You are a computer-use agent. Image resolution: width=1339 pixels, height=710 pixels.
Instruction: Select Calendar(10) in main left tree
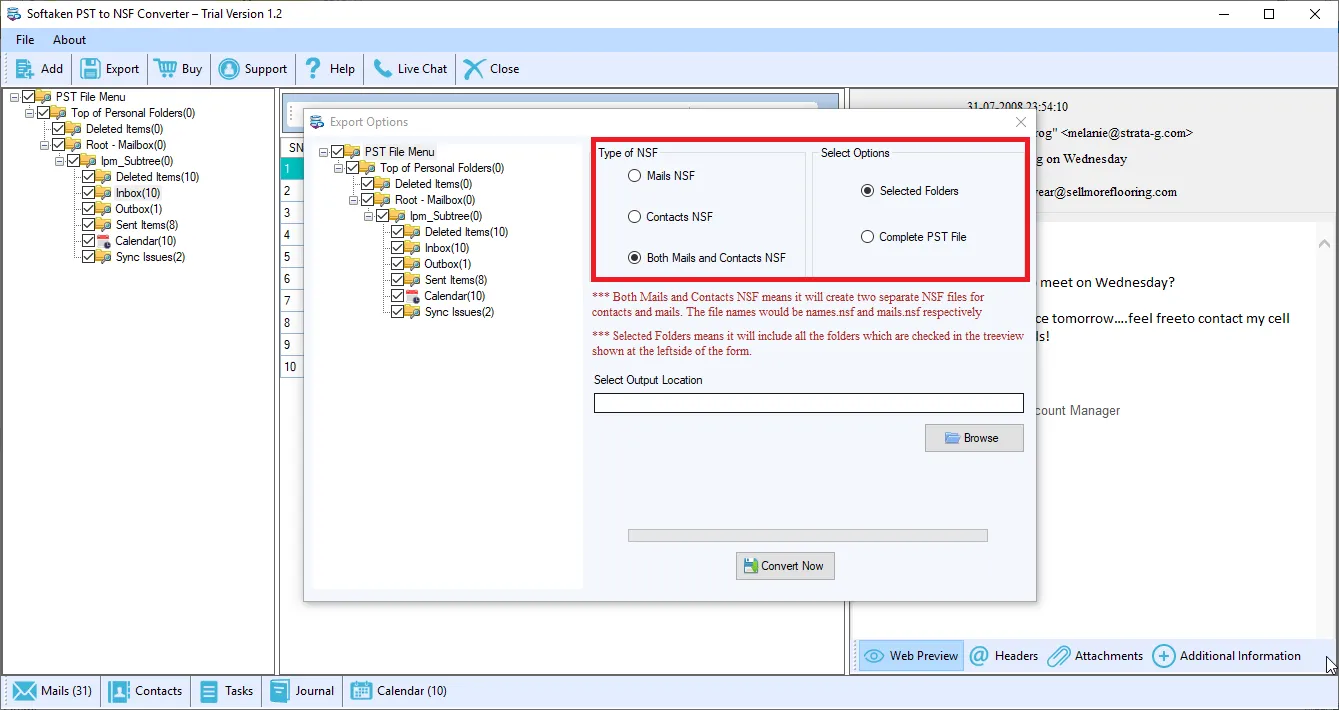[146, 241]
